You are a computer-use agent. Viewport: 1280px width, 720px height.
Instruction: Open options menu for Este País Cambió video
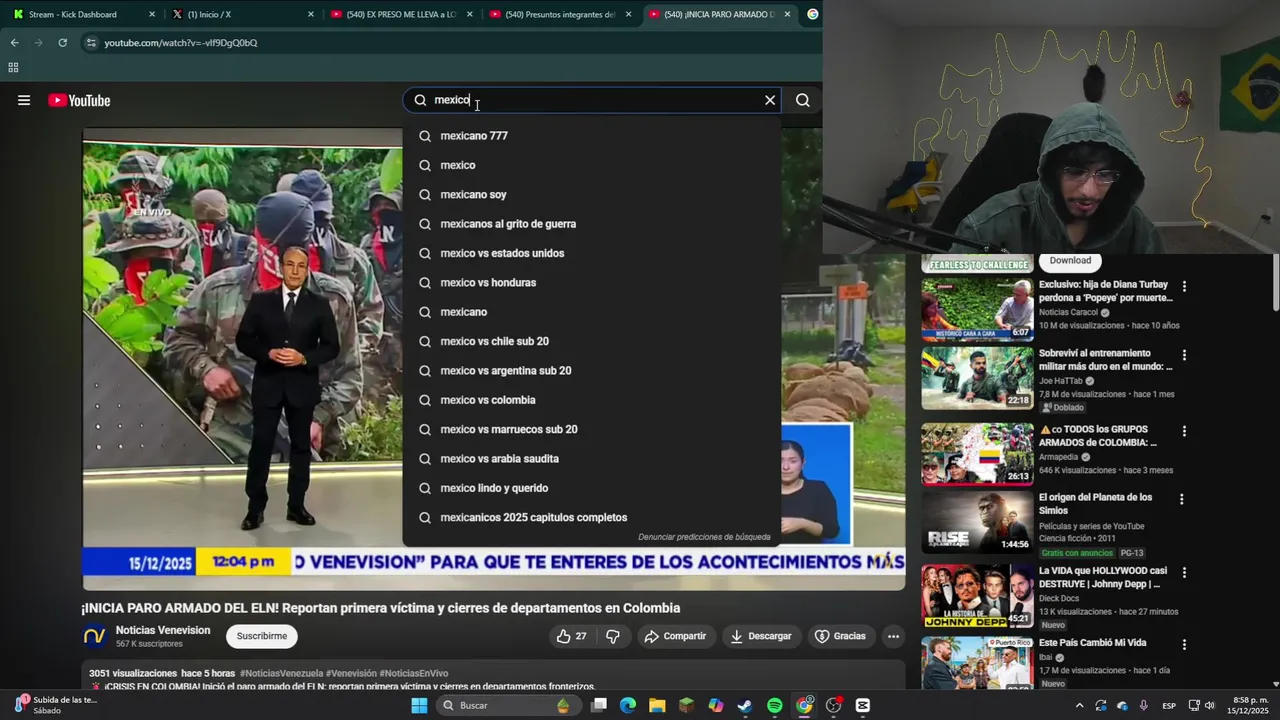[x=1184, y=645]
